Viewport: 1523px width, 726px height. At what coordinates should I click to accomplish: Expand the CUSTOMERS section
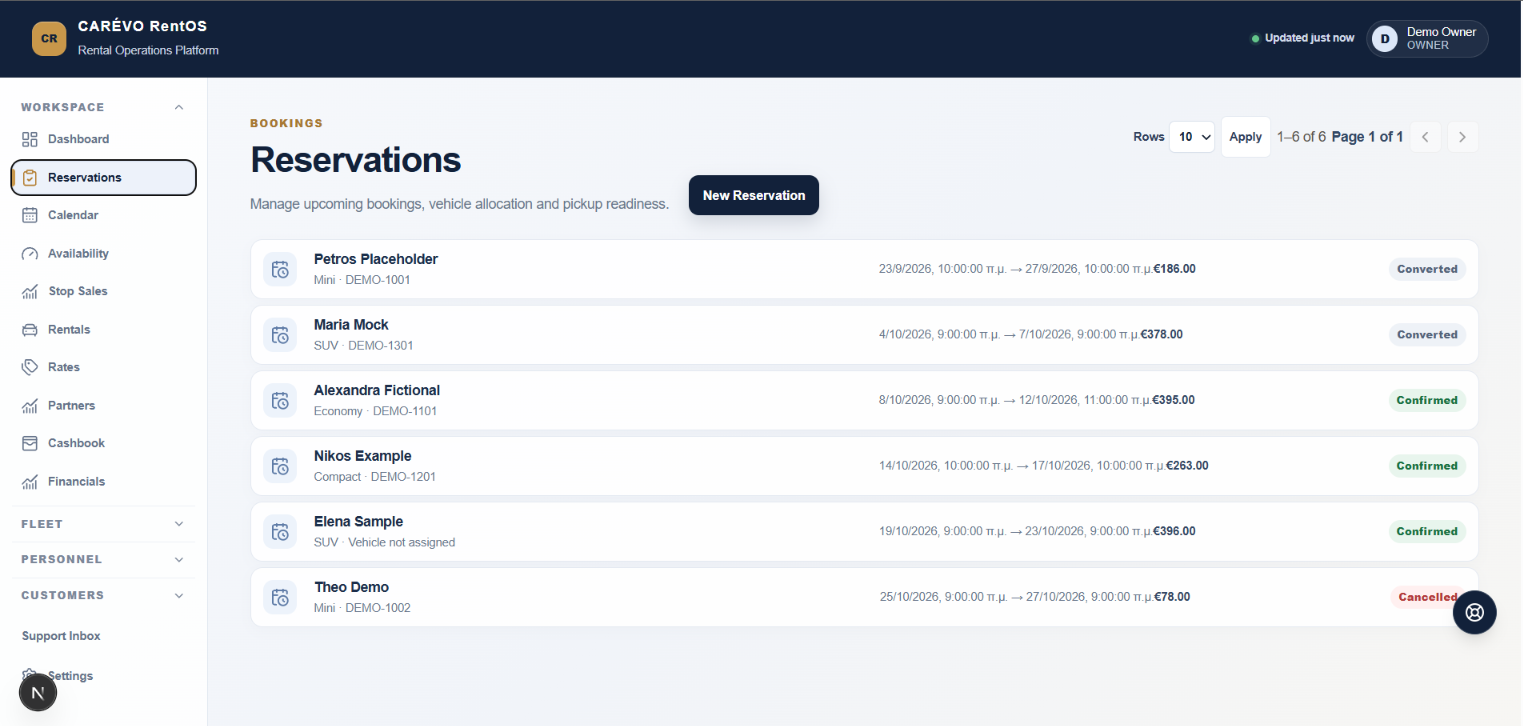103,596
